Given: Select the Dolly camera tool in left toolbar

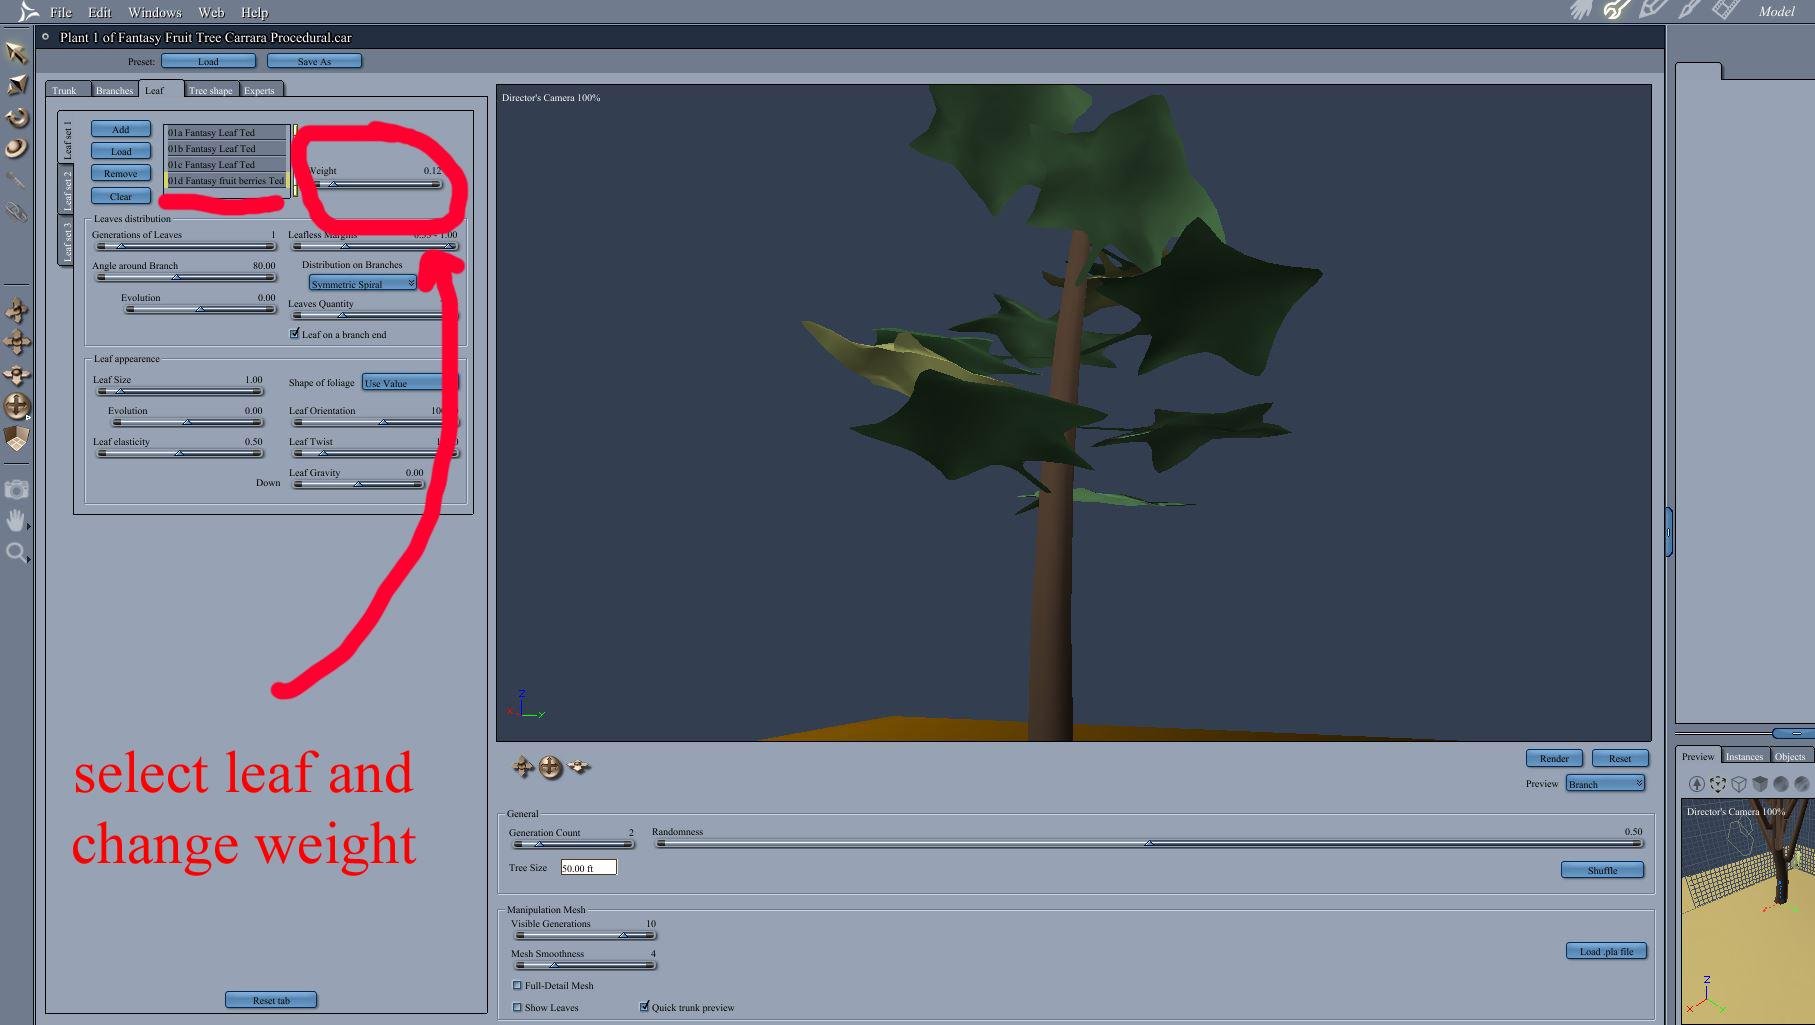Looking at the screenshot, I should point(17,310).
